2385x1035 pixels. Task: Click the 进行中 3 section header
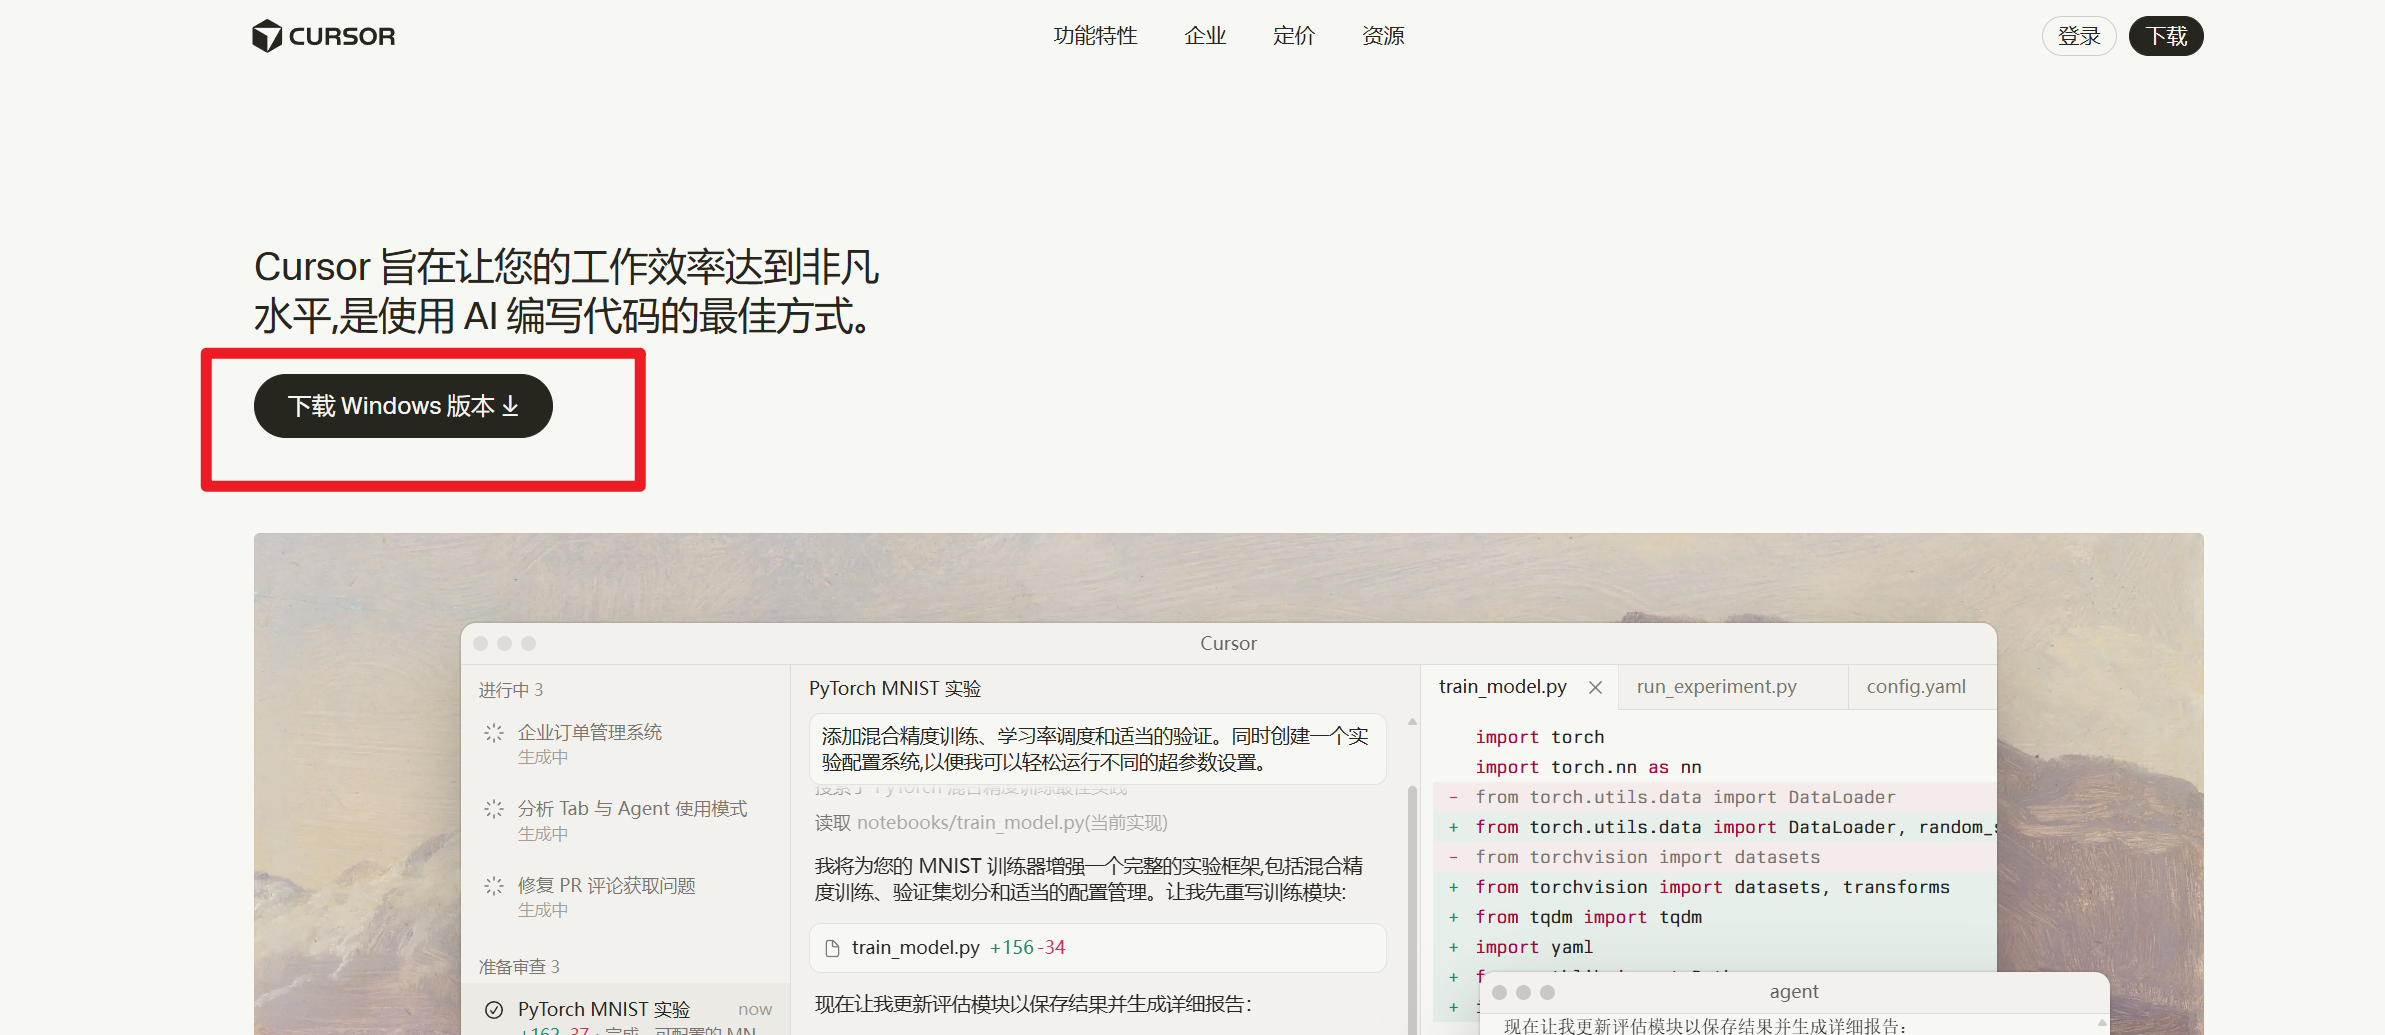(511, 690)
